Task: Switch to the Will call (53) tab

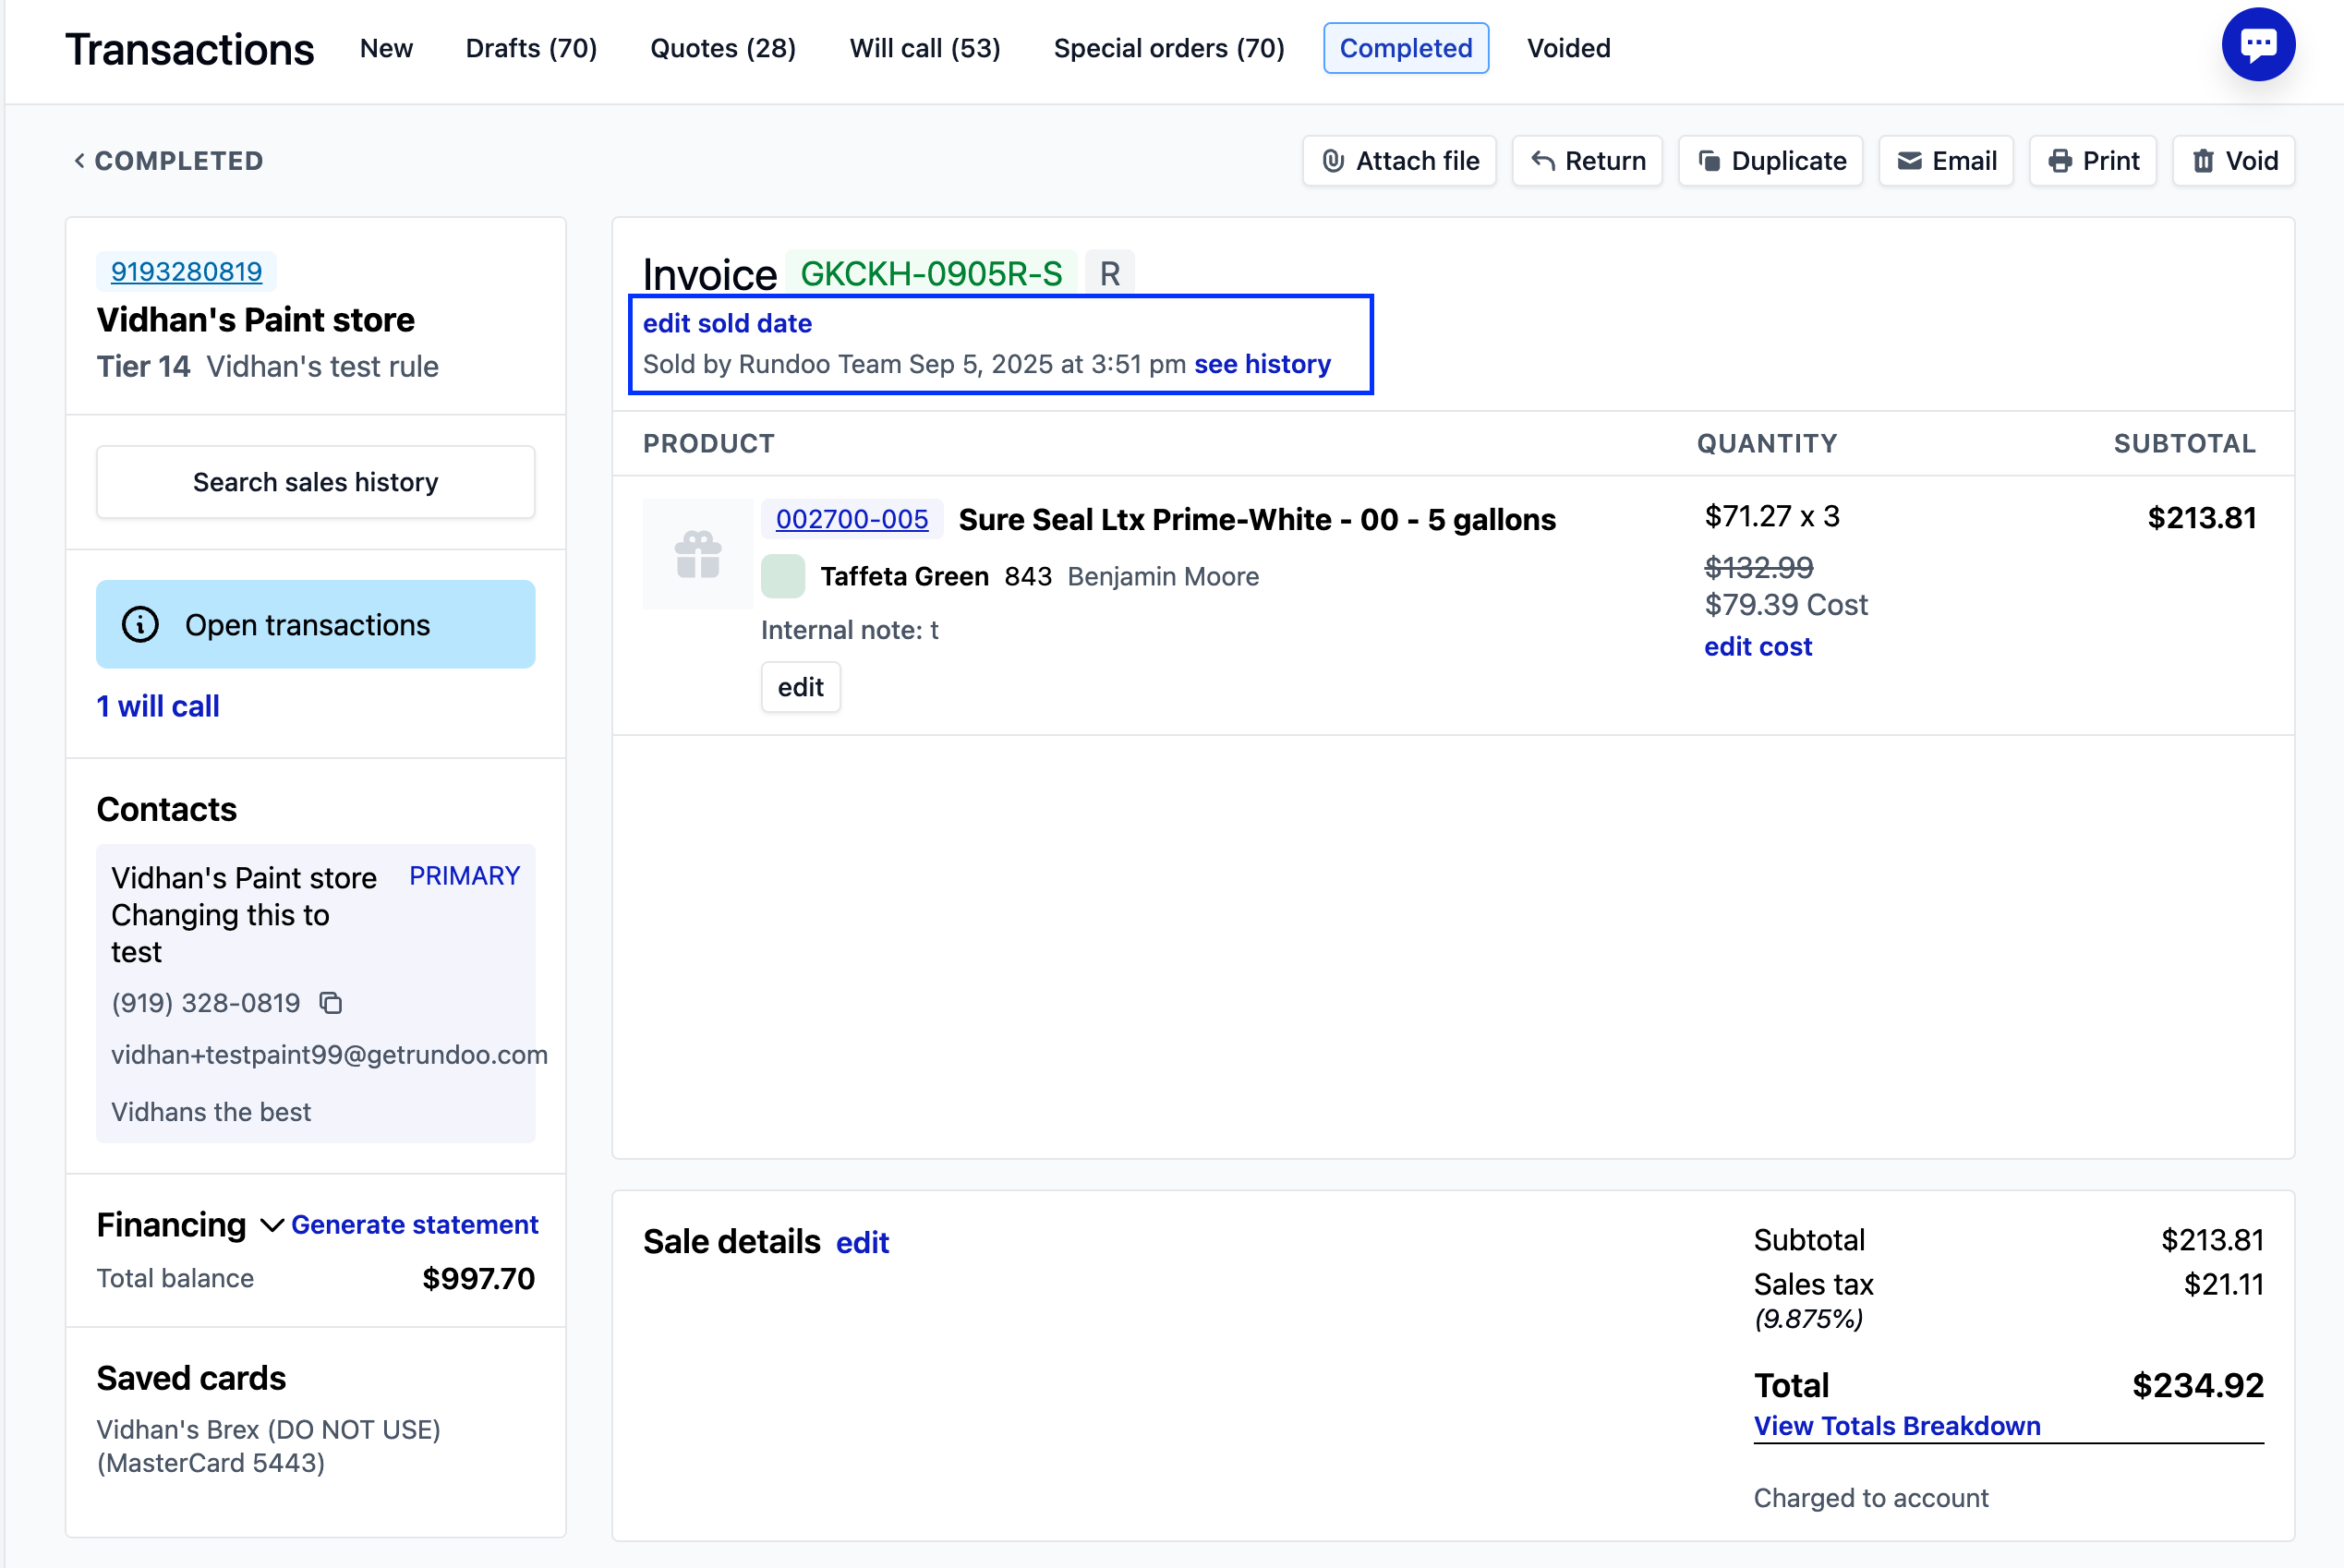Action: (x=924, y=48)
